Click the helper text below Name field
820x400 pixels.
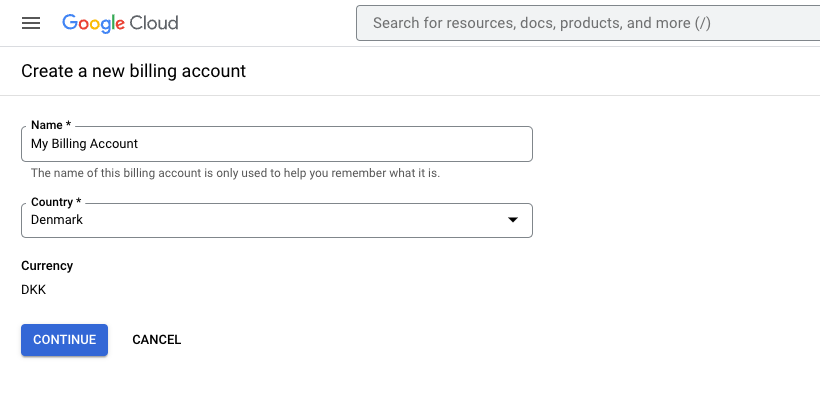point(235,173)
